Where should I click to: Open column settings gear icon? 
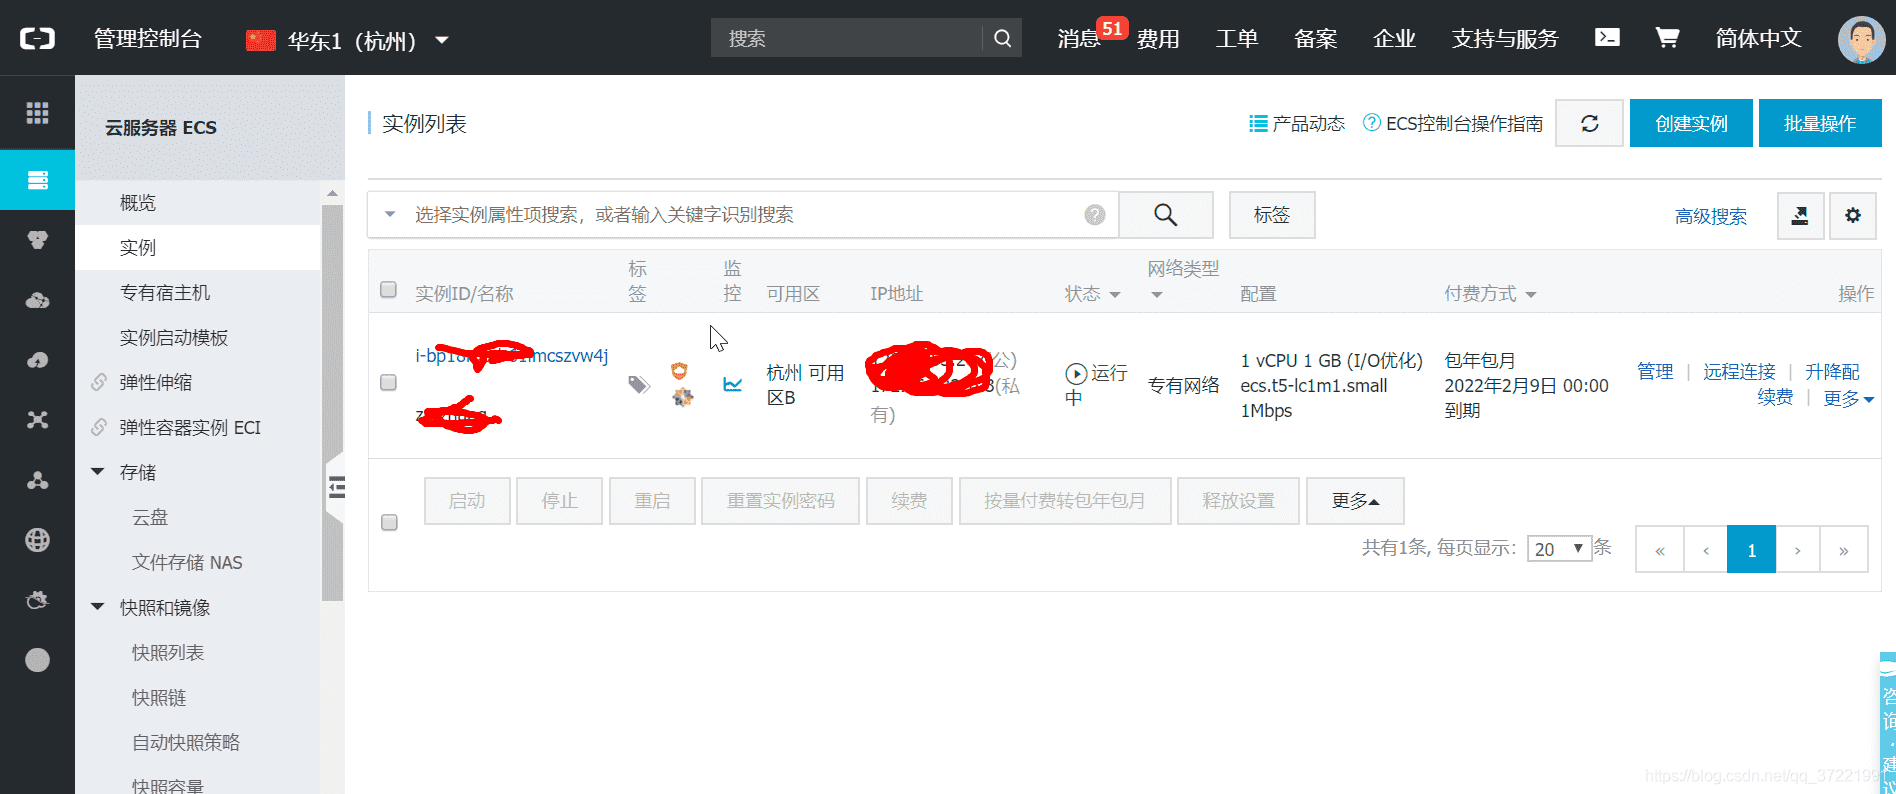tap(1853, 215)
